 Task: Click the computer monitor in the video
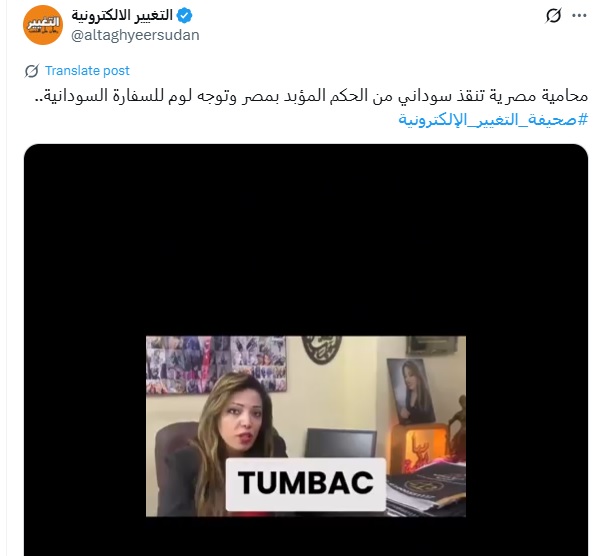pyautogui.click(x=341, y=443)
